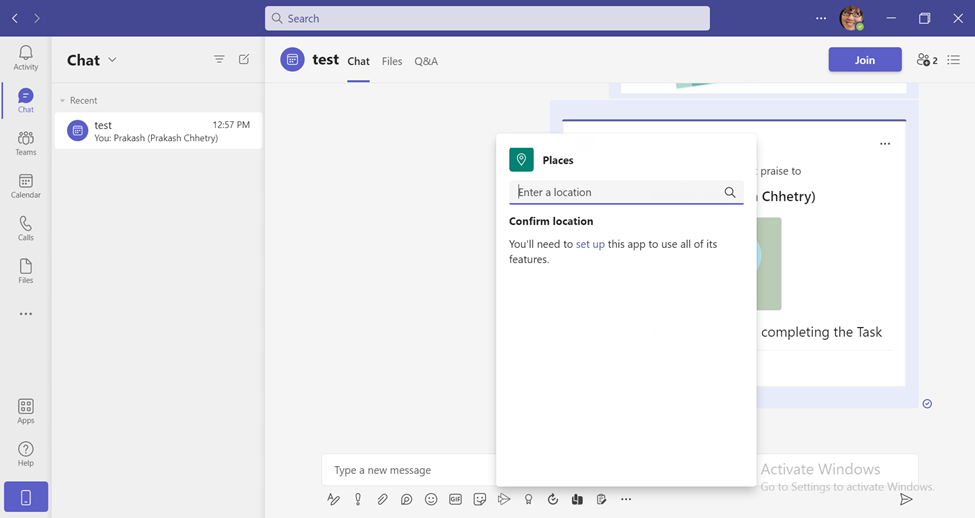Go forward with the right arrow

point(37,19)
